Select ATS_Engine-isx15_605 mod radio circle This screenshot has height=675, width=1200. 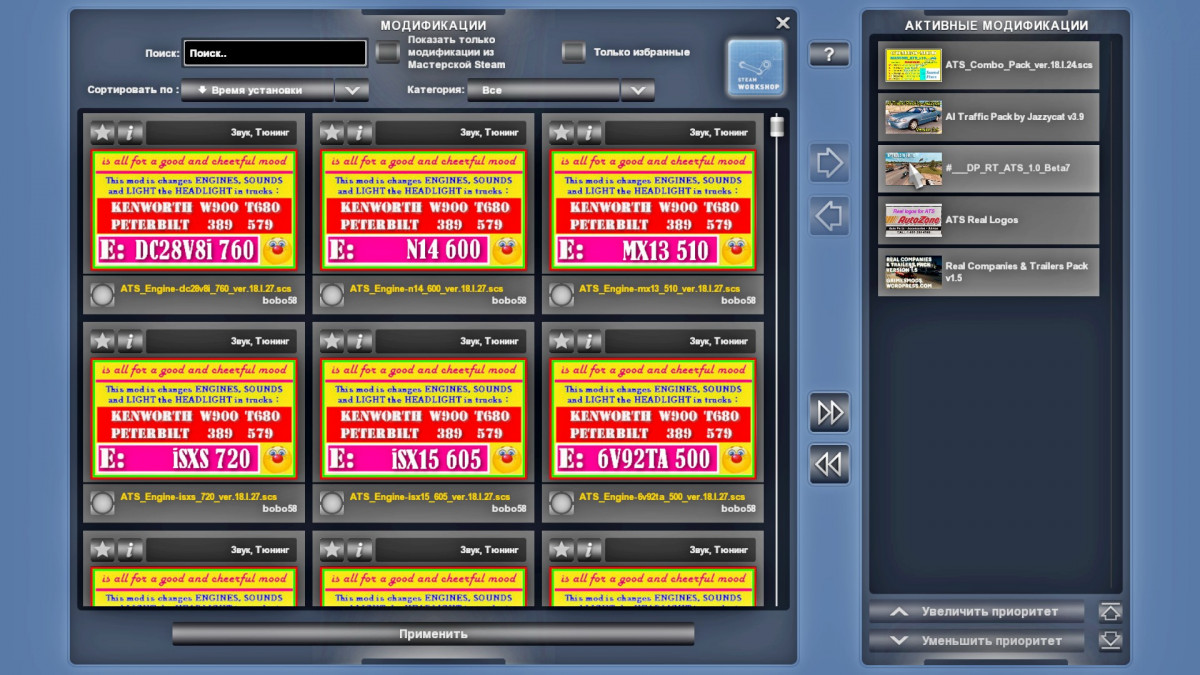(x=332, y=503)
